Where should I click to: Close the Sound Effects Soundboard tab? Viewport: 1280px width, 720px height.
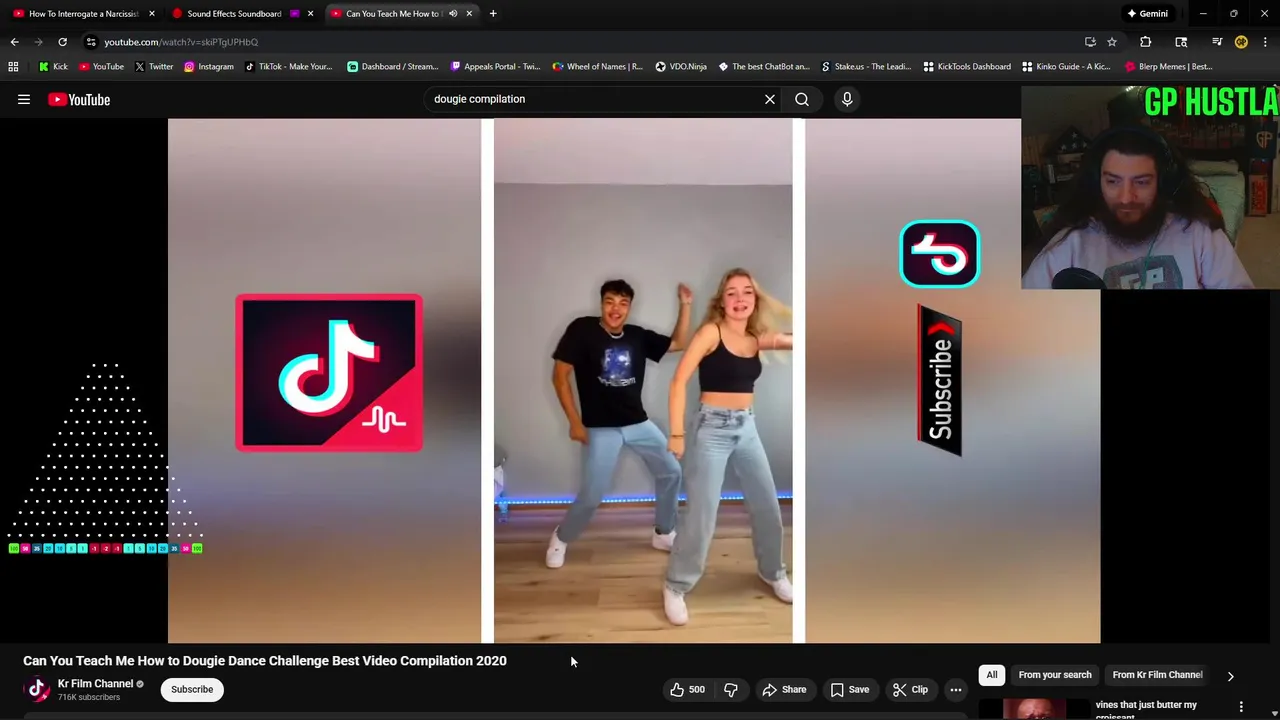pos(310,14)
